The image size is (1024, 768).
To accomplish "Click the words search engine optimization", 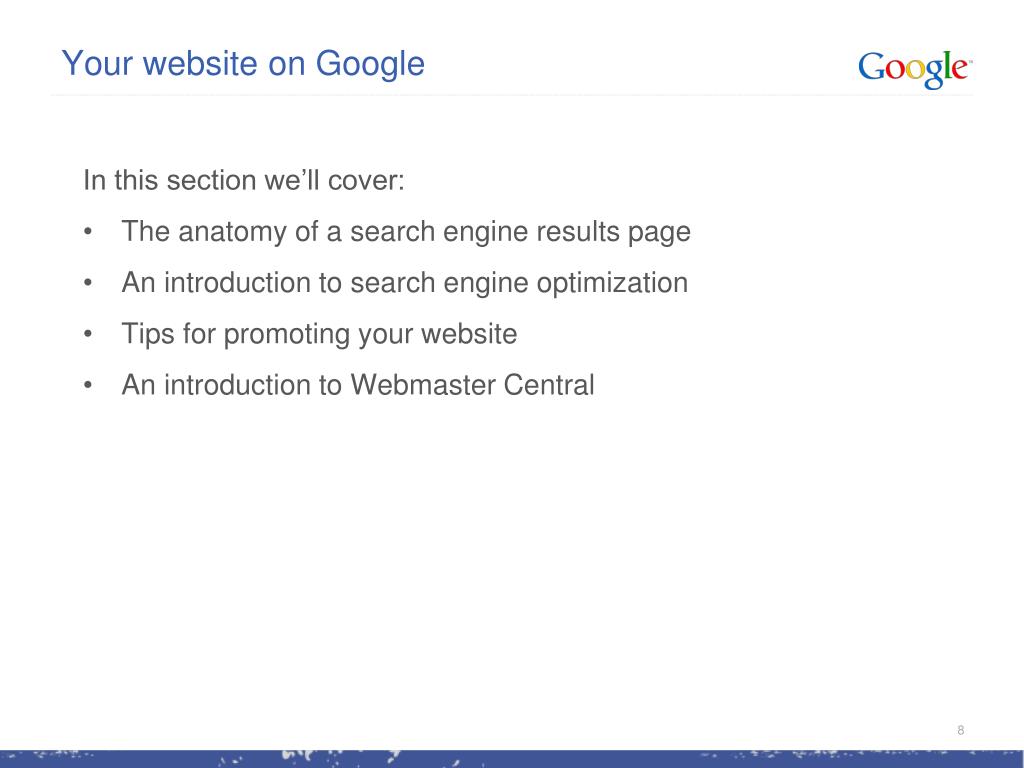I will (519, 283).
